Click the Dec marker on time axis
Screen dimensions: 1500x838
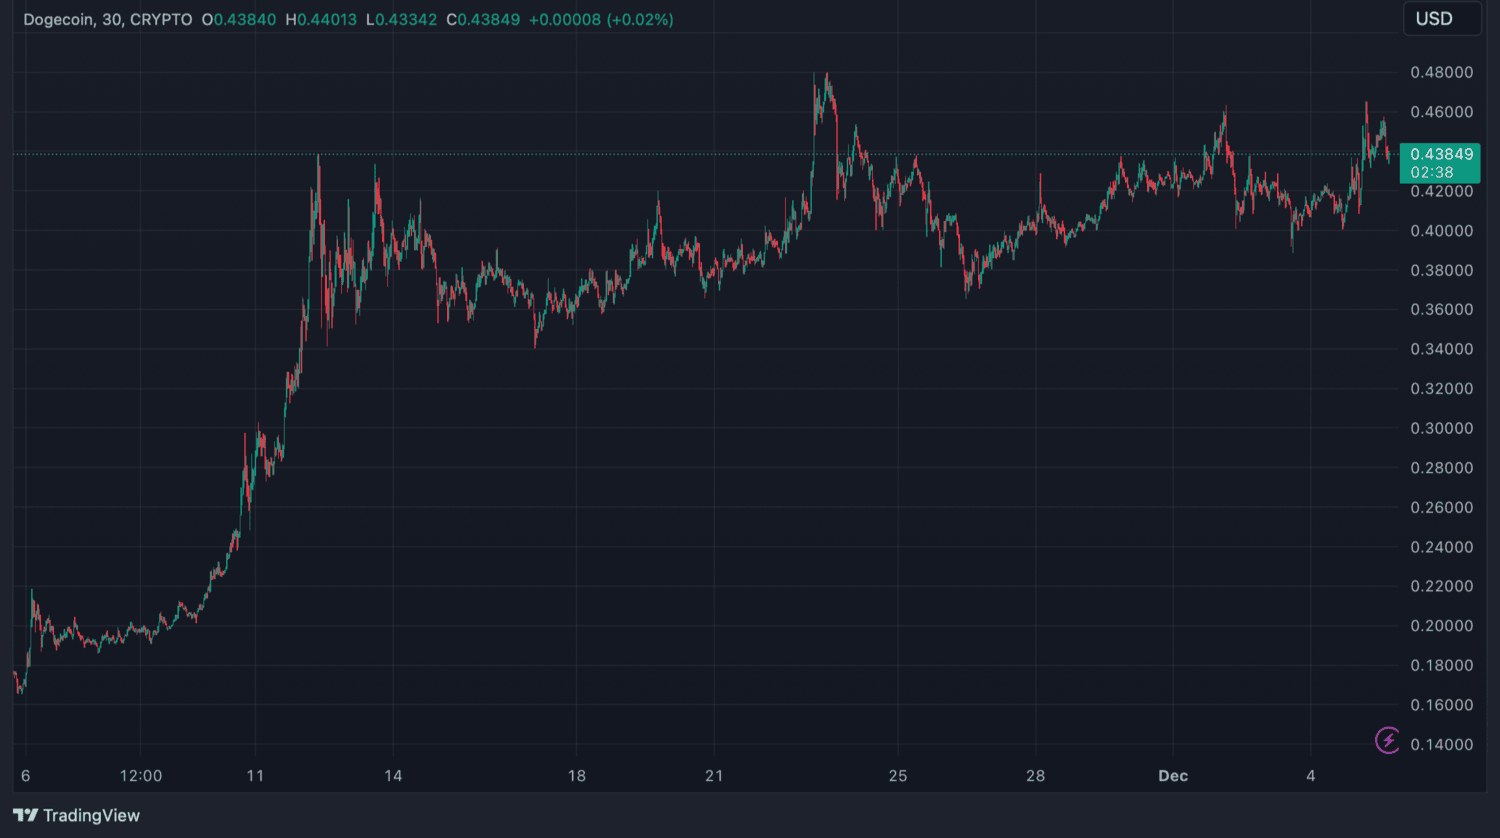(x=1173, y=776)
